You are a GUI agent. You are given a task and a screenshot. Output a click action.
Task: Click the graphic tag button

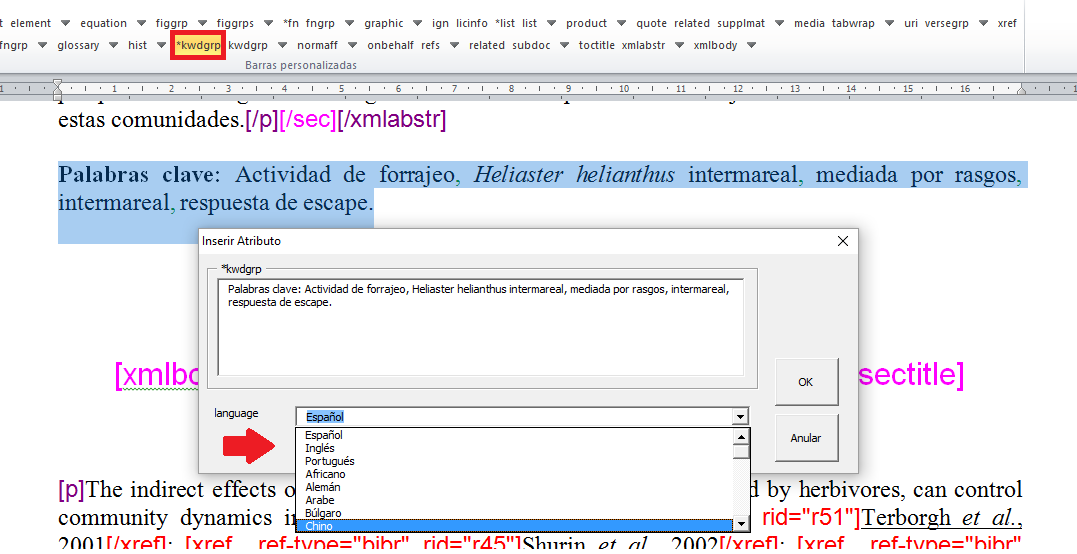pos(383,23)
